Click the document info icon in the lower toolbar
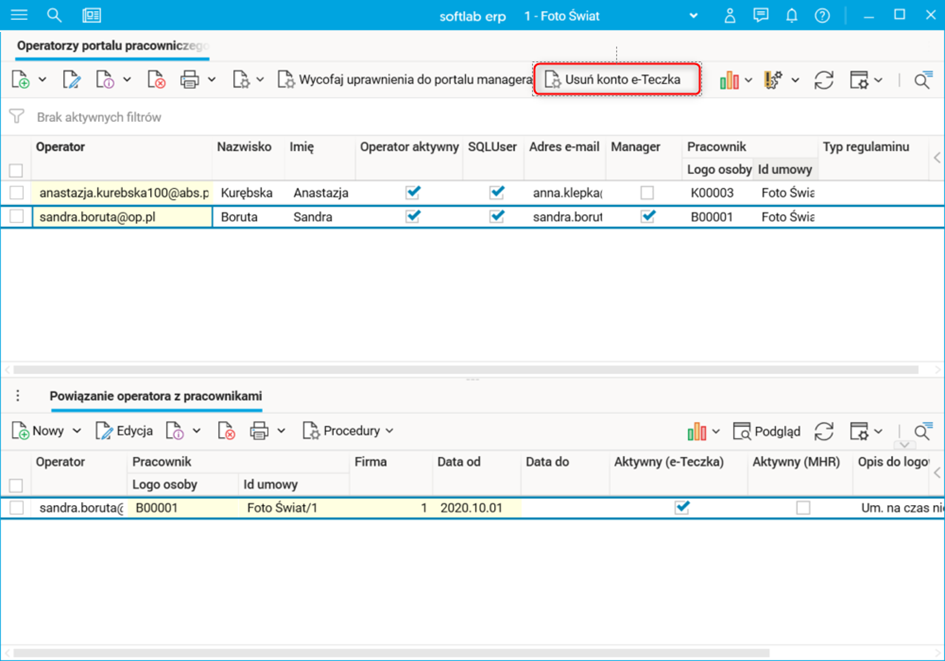 175,431
